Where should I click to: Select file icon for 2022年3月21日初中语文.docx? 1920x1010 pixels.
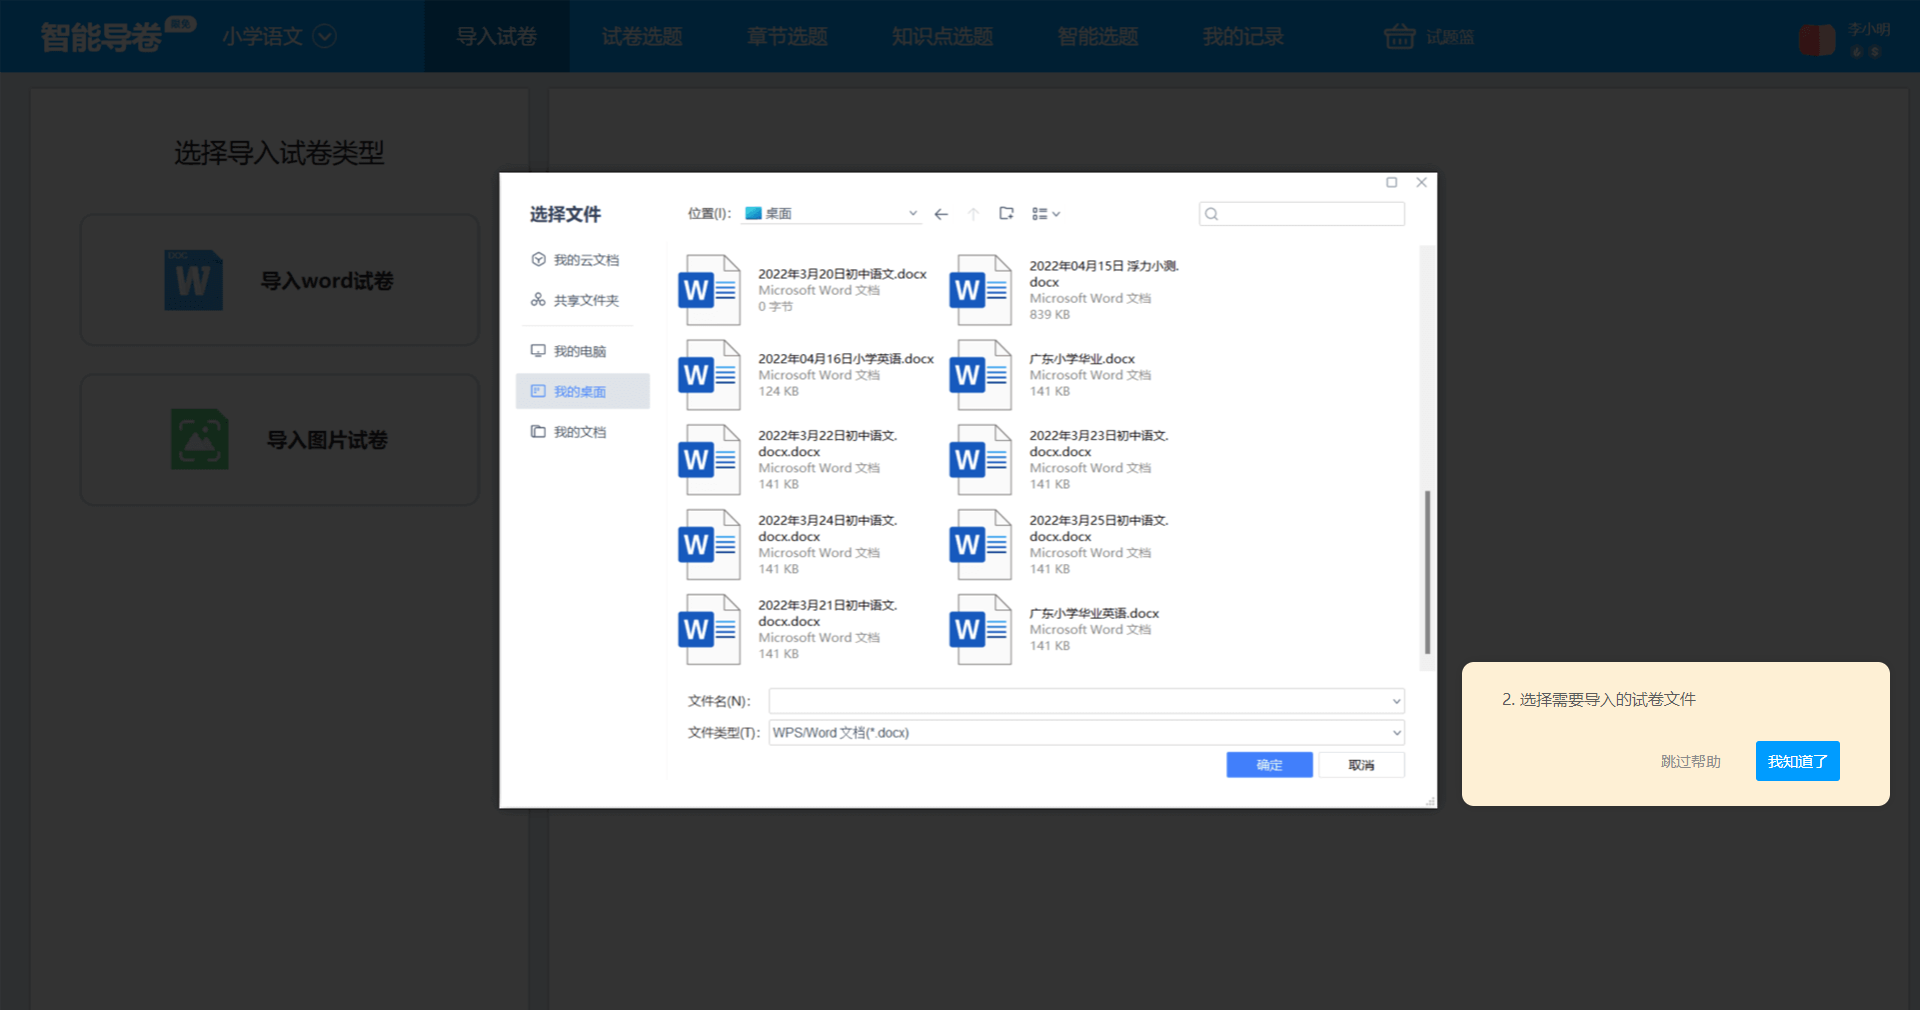[x=709, y=630]
